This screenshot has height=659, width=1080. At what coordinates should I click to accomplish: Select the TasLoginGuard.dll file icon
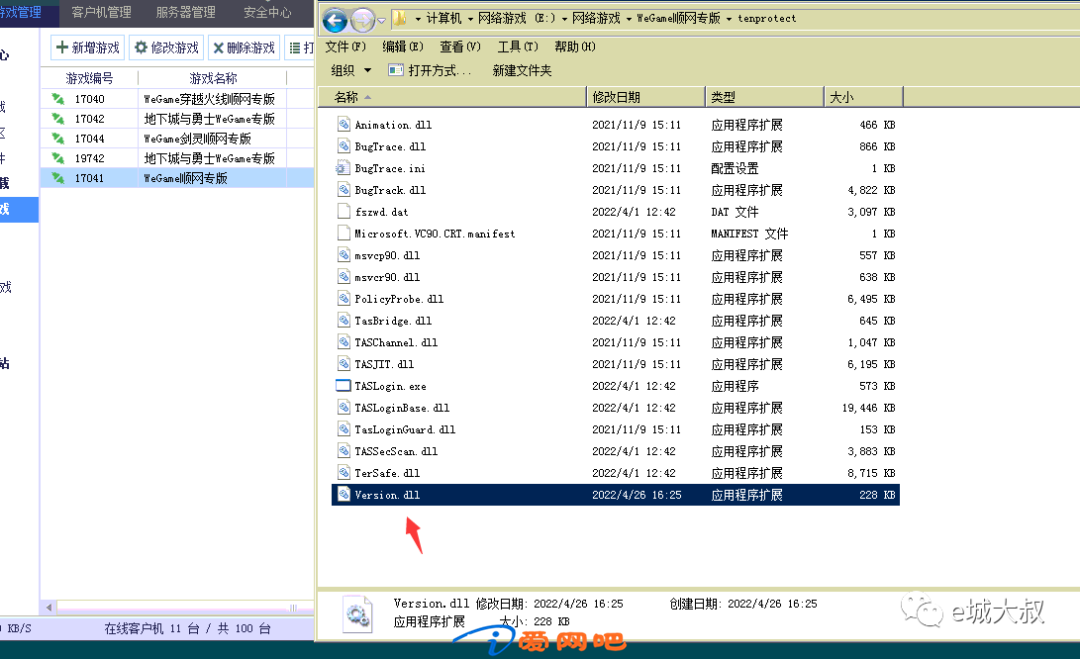pos(344,429)
